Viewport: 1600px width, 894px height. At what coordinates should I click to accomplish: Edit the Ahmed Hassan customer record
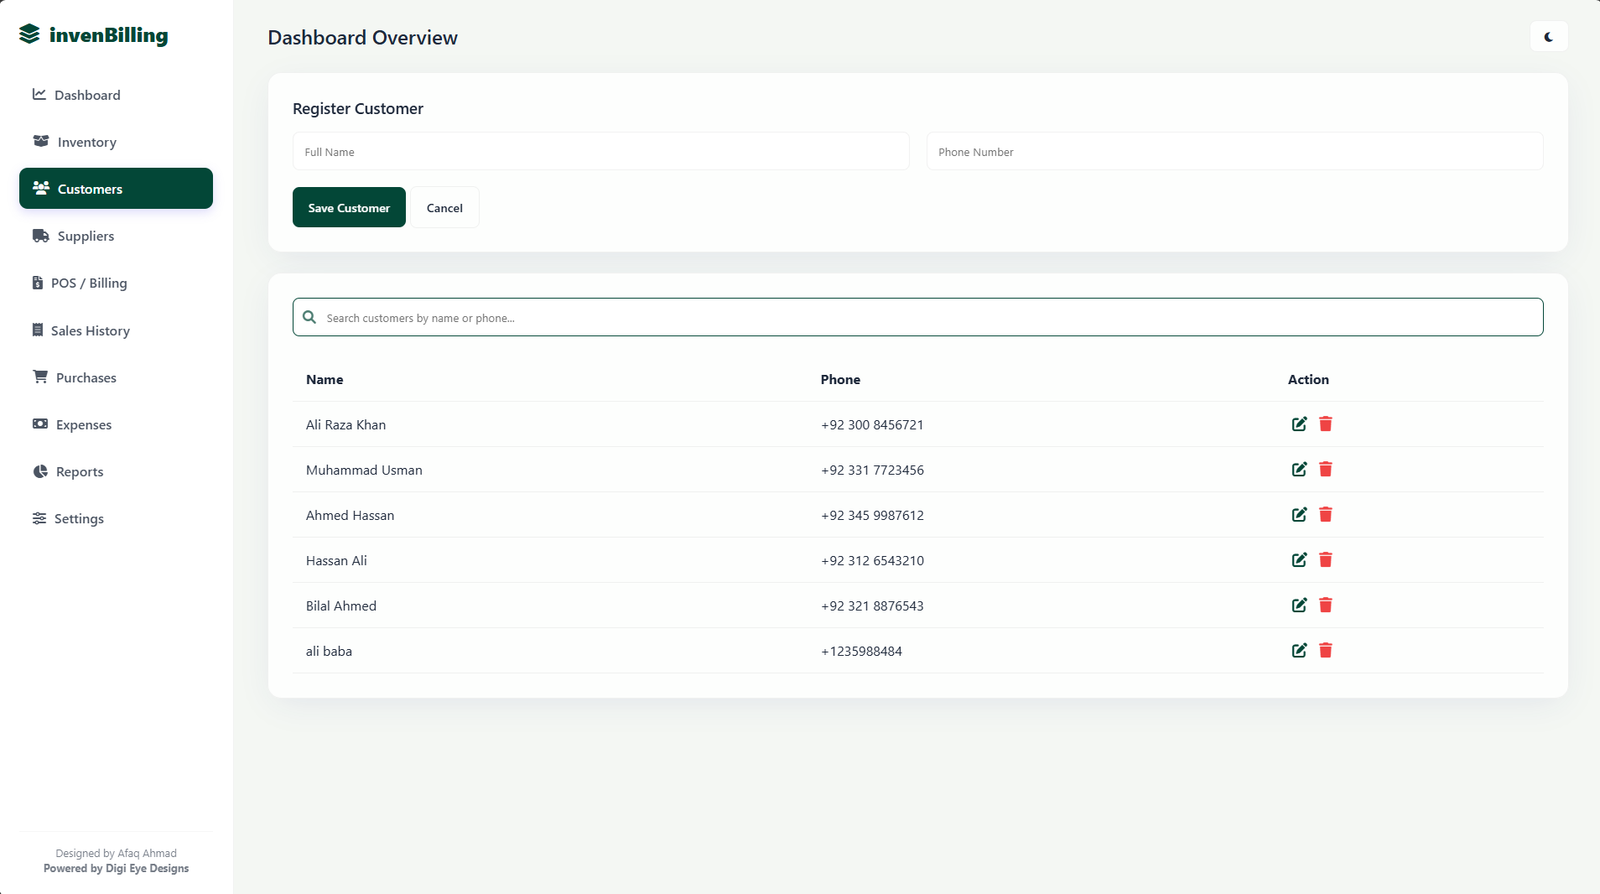[x=1299, y=515]
